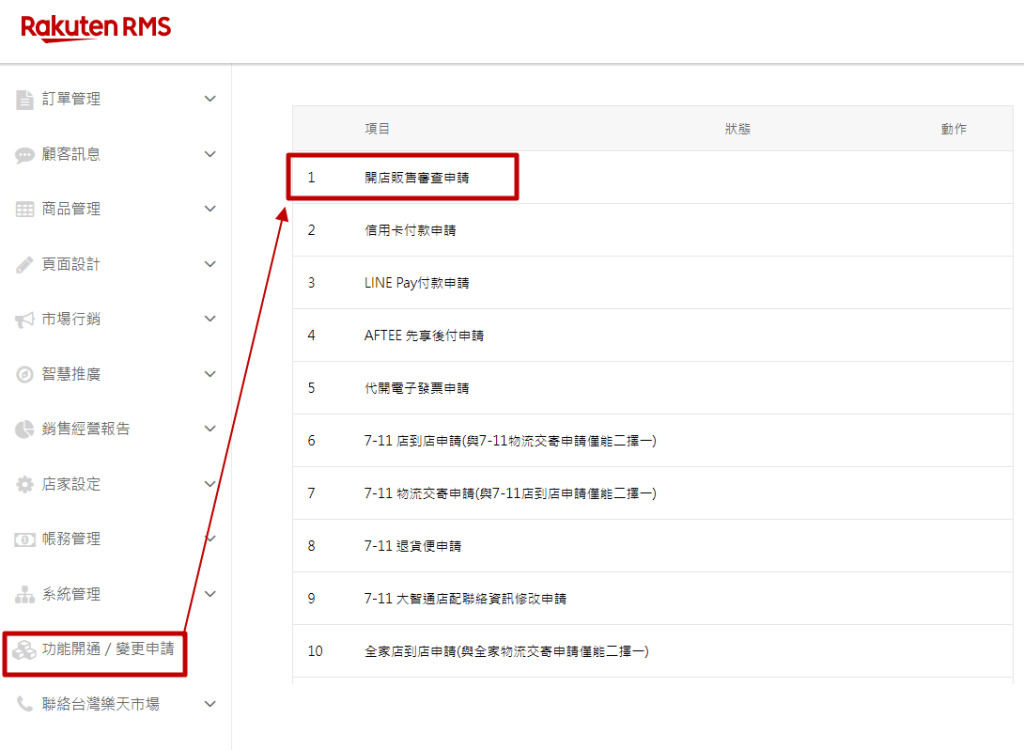Expand the 聯絡台灣樂天市場 chevron

coord(210,704)
